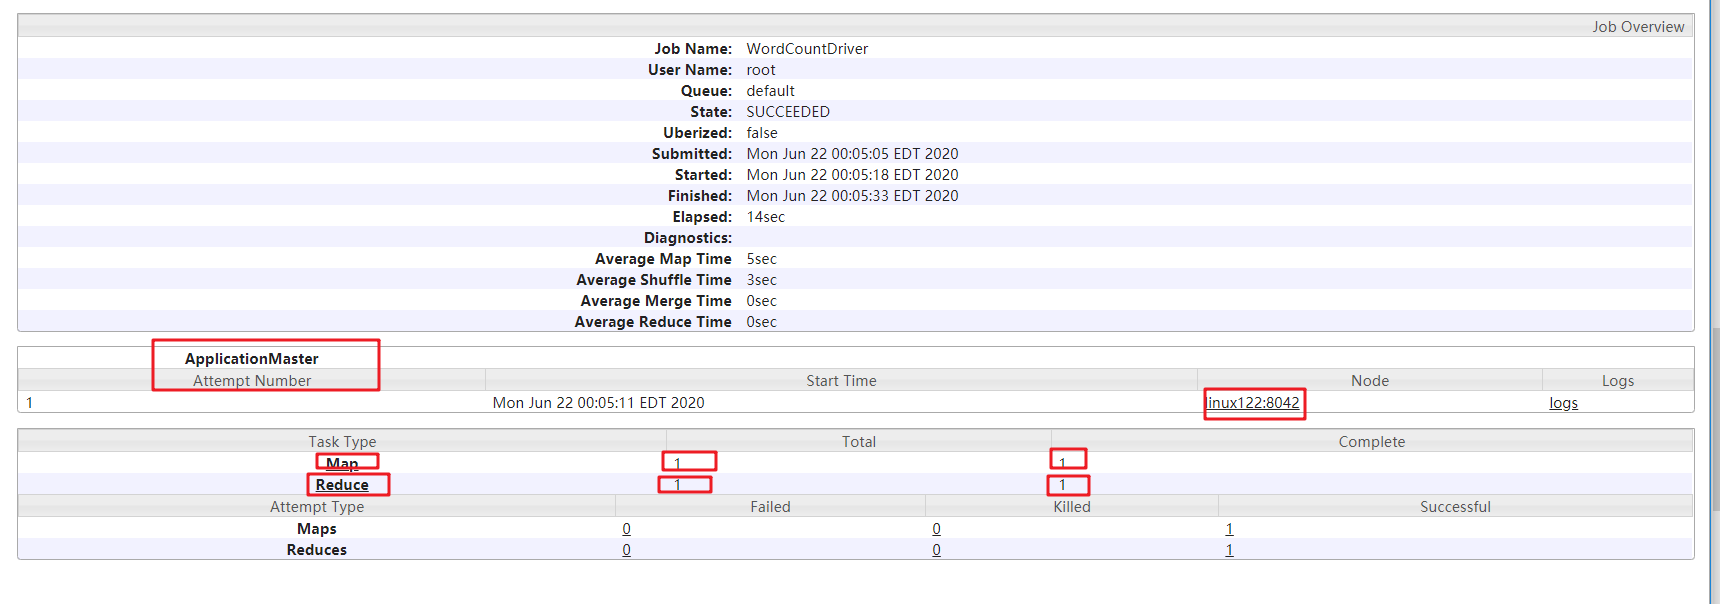Click the ApplicationMaster heading
This screenshot has height=604, width=1720.
coord(252,358)
